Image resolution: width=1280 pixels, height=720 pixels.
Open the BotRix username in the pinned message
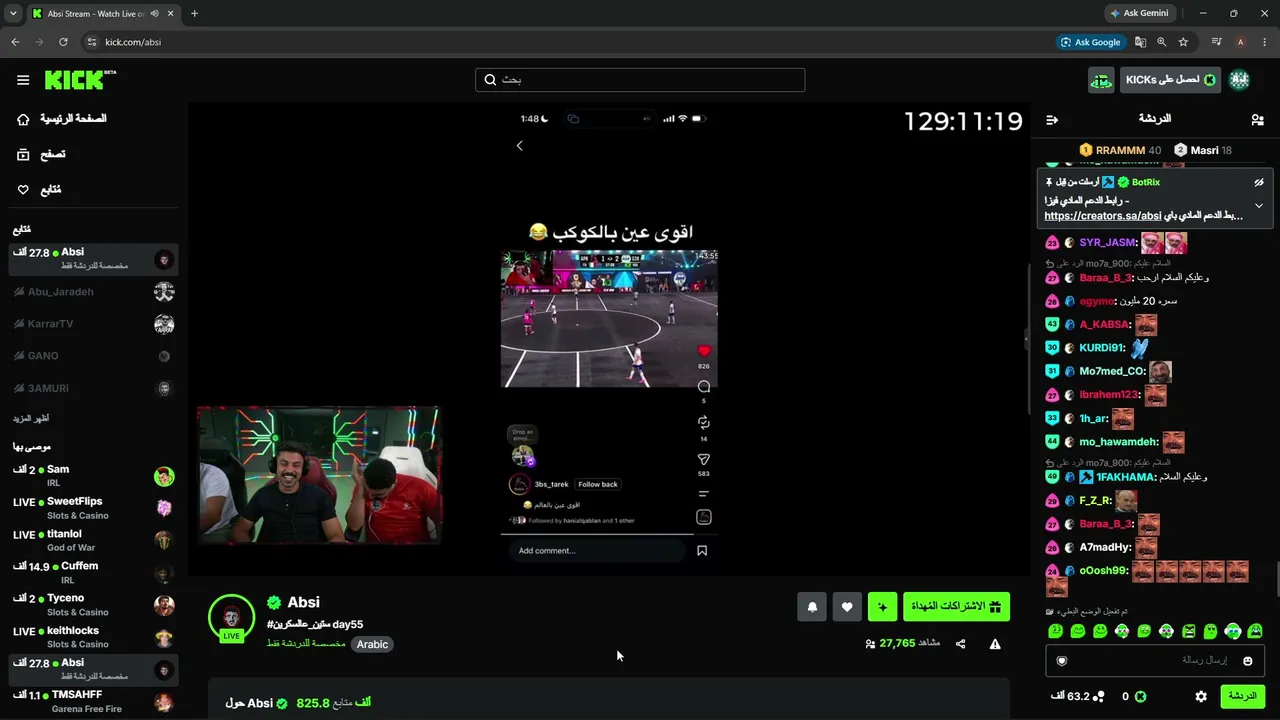coord(1146,182)
